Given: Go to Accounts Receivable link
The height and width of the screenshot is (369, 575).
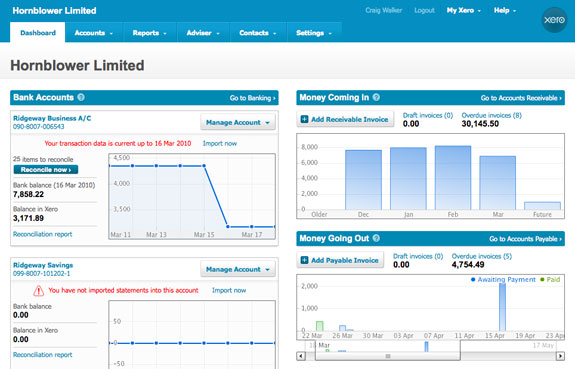Looking at the screenshot, I should pos(521,98).
